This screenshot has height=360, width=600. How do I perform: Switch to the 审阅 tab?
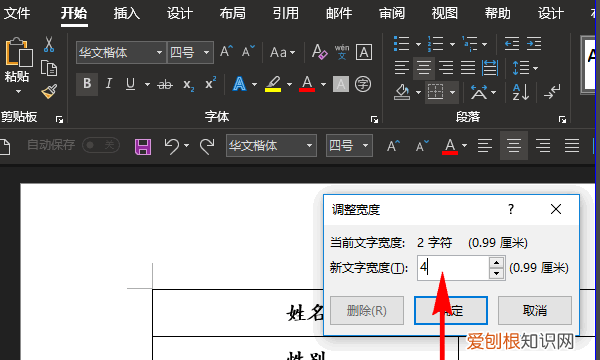(392, 13)
